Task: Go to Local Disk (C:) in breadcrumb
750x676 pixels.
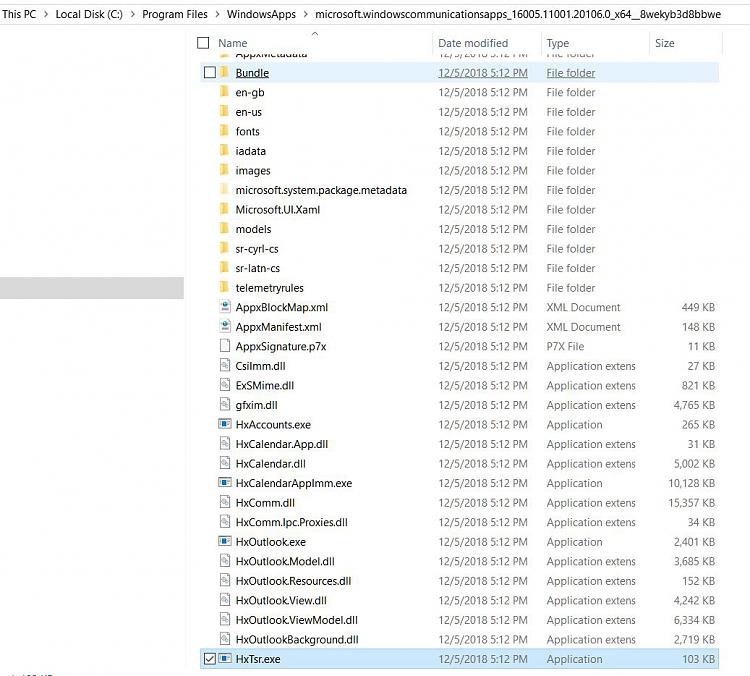Action: coord(89,14)
